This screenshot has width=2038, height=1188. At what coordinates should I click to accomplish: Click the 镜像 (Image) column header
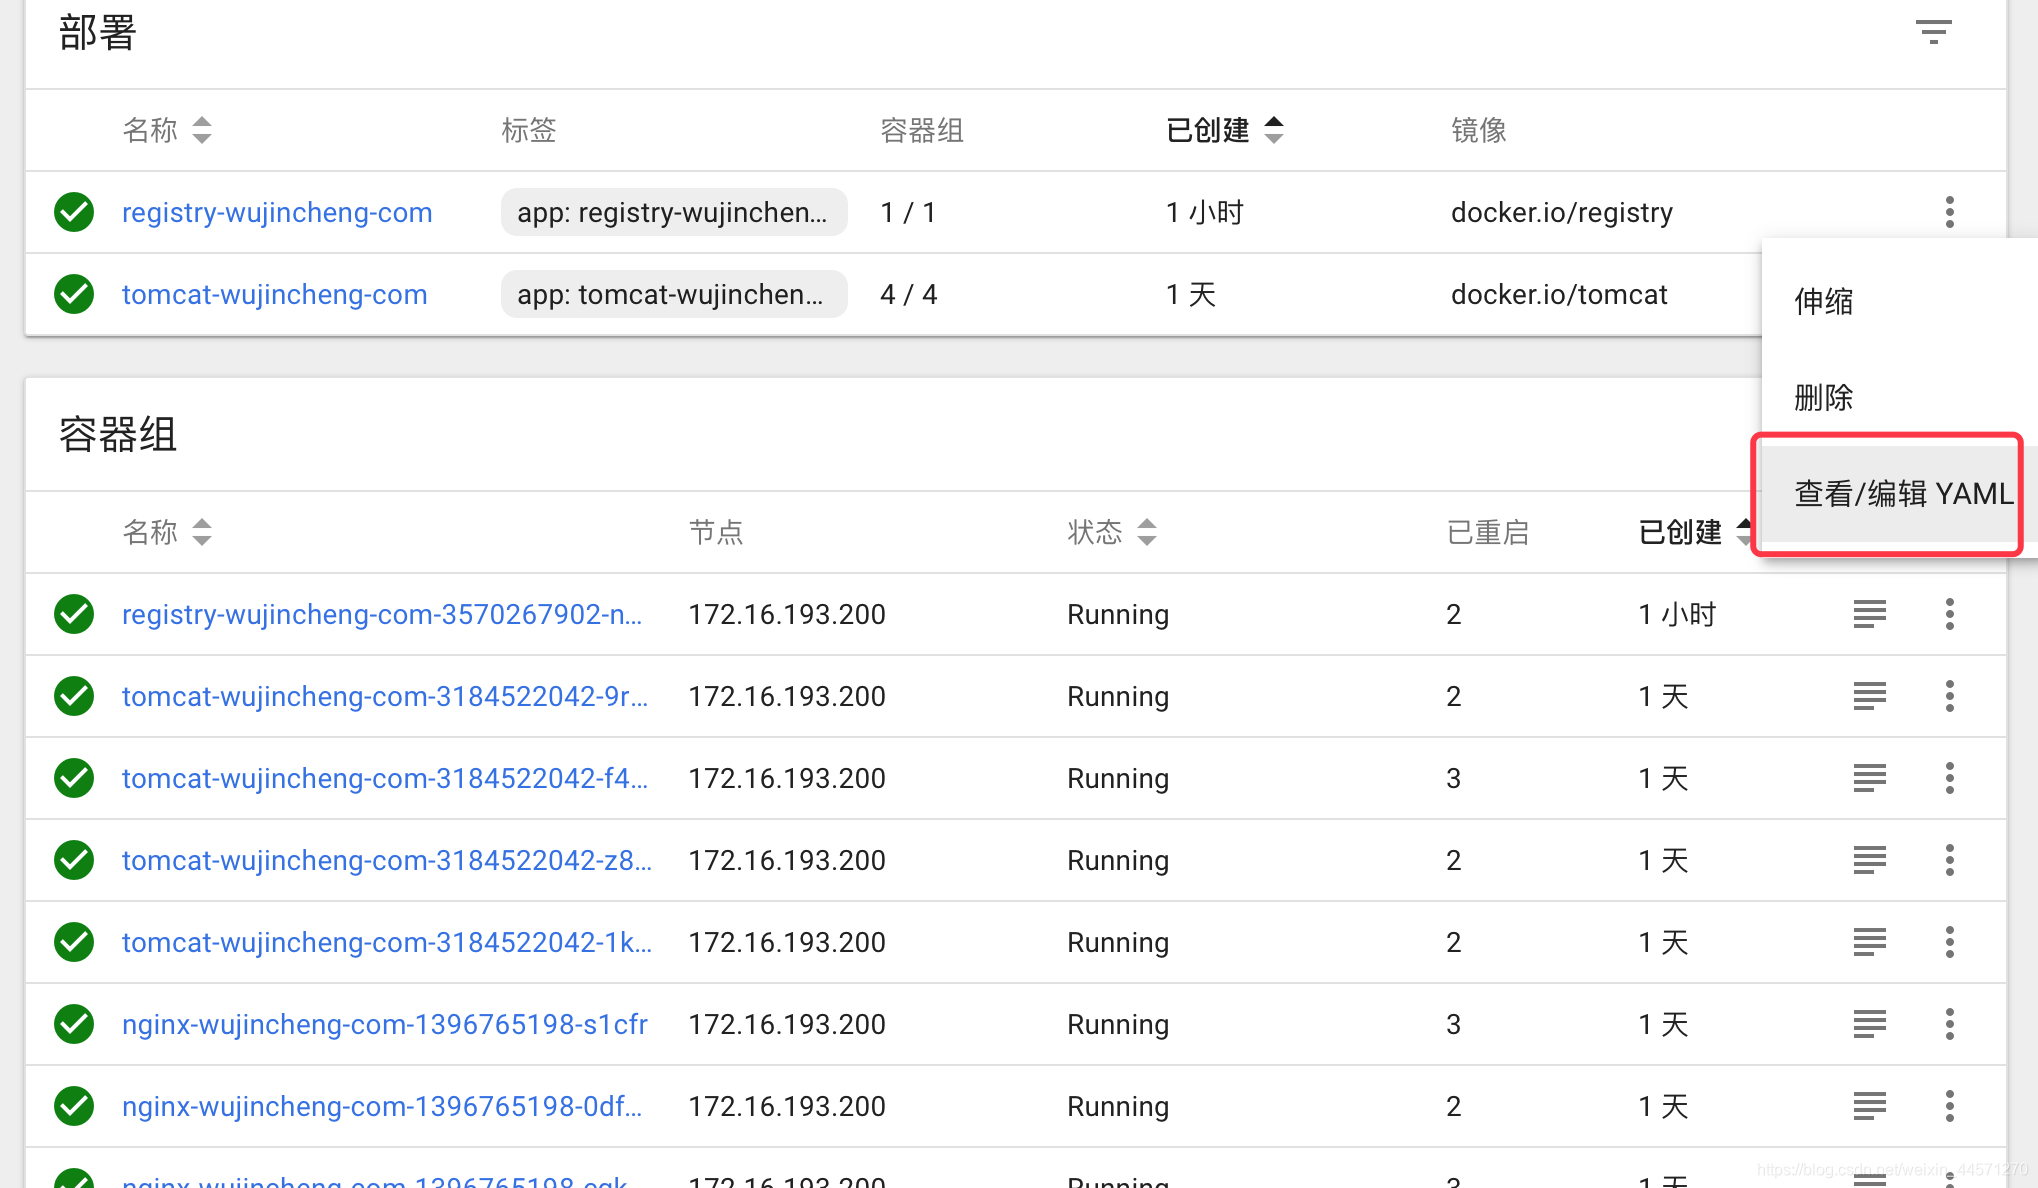click(x=1478, y=130)
